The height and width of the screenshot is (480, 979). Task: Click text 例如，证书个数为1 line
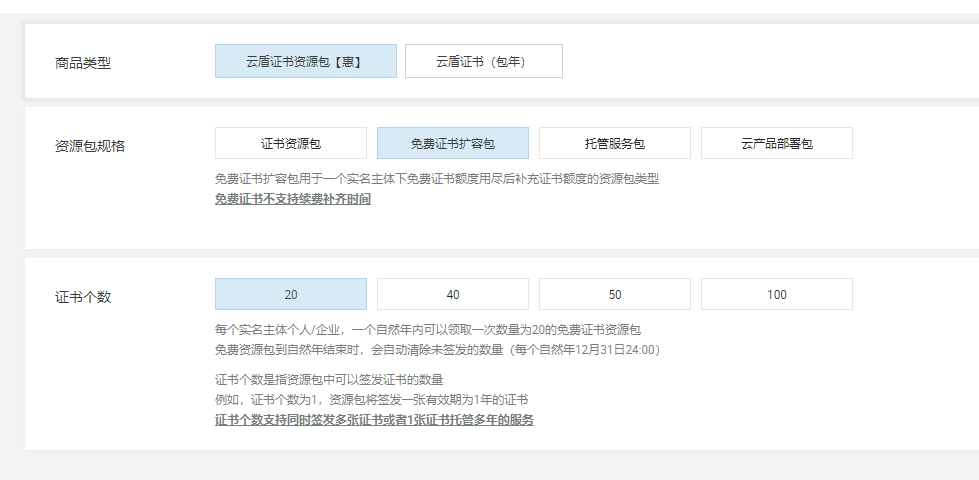371,399
